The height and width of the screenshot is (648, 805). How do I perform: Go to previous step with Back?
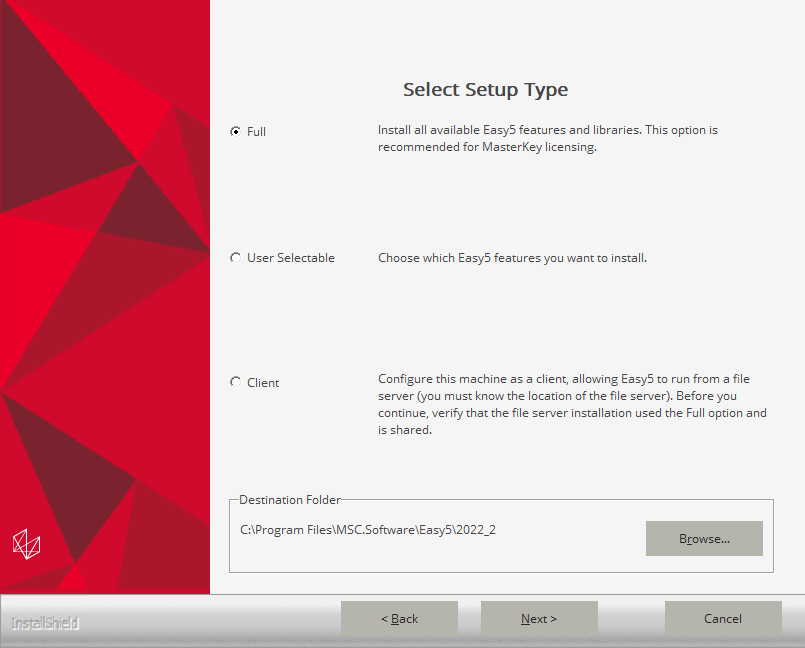click(399, 619)
